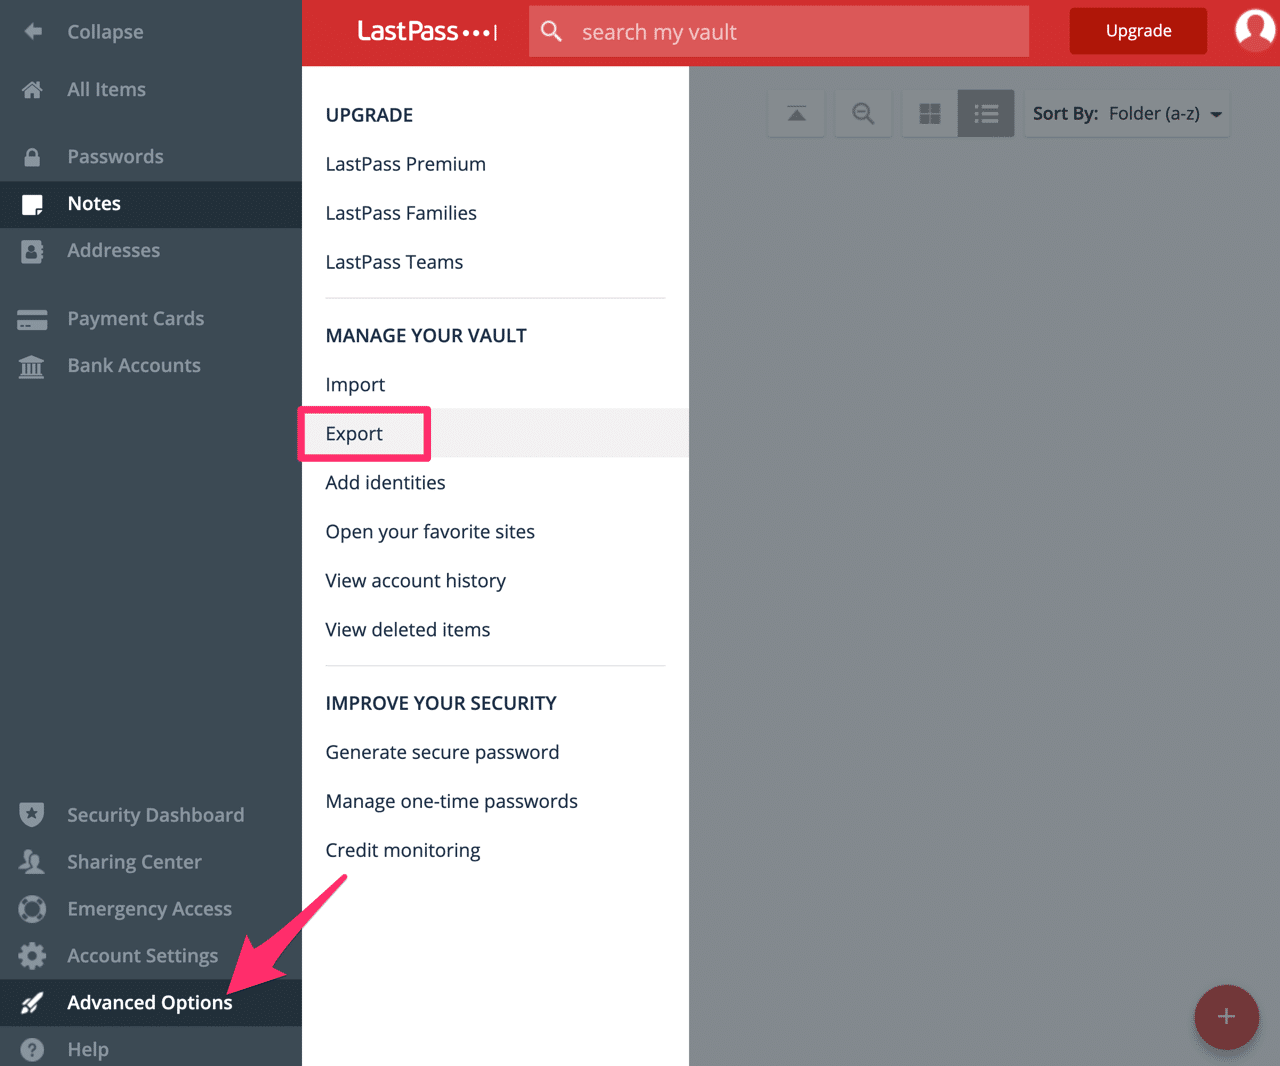Select Advanced Options label

(x=150, y=1003)
